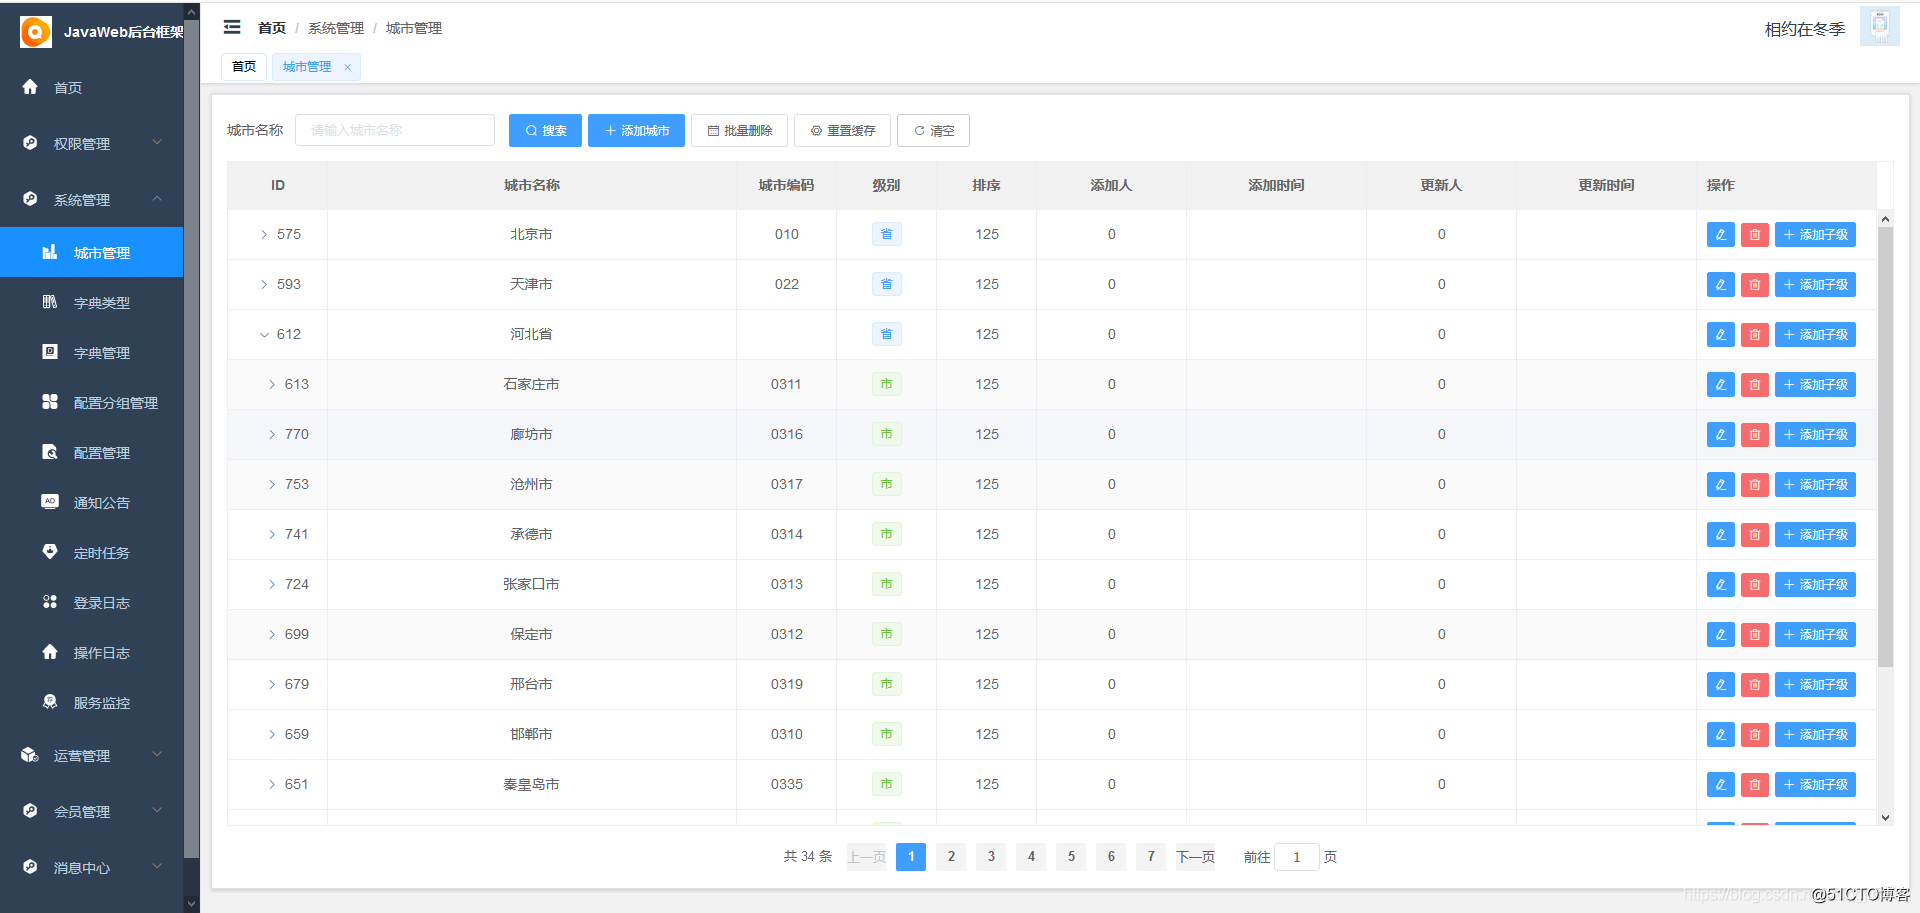Viewport: 1920px width, 913px height.
Task: Click the table vertical scrollbar thumb
Action: click(1885, 446)
